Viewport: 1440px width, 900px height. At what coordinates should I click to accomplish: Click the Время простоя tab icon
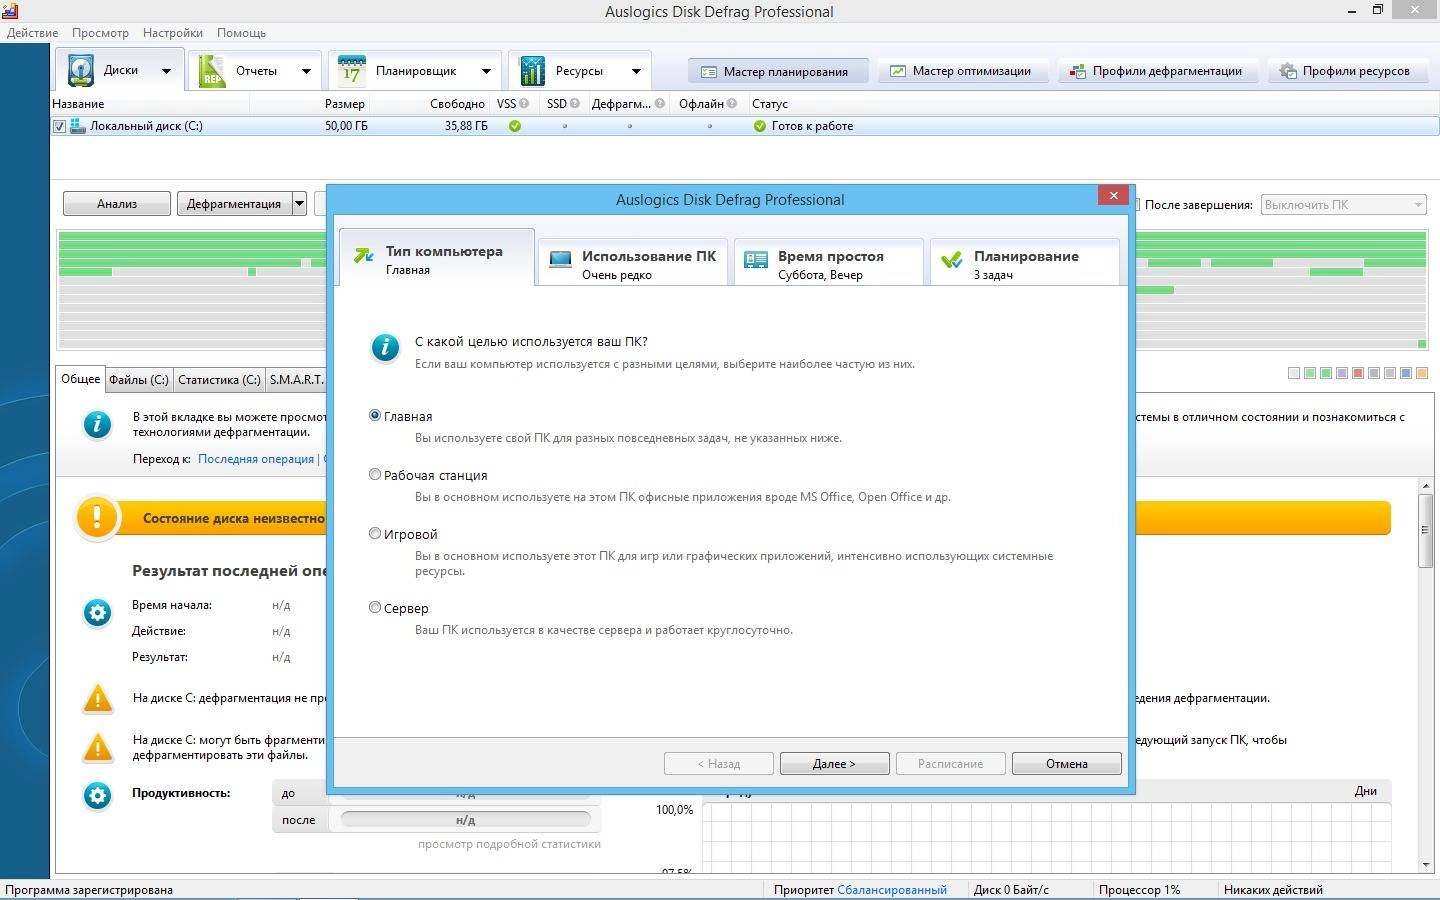[x=756, y=261]
